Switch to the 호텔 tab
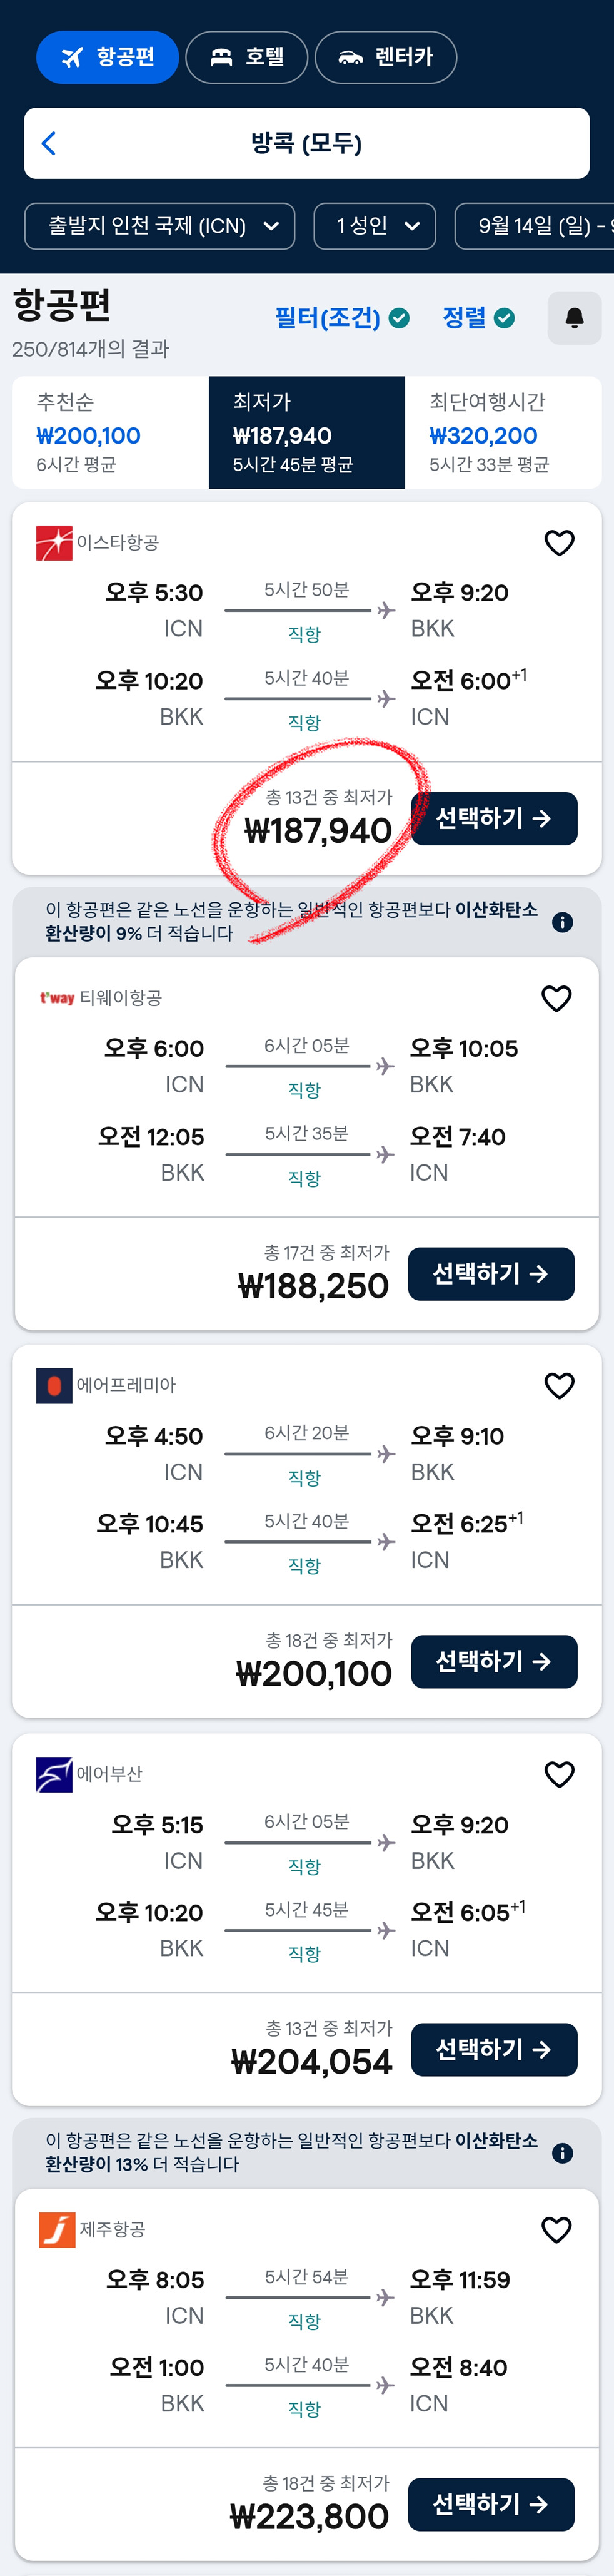The height and width of the screenshot is (2576, 614). click(247, 57)
